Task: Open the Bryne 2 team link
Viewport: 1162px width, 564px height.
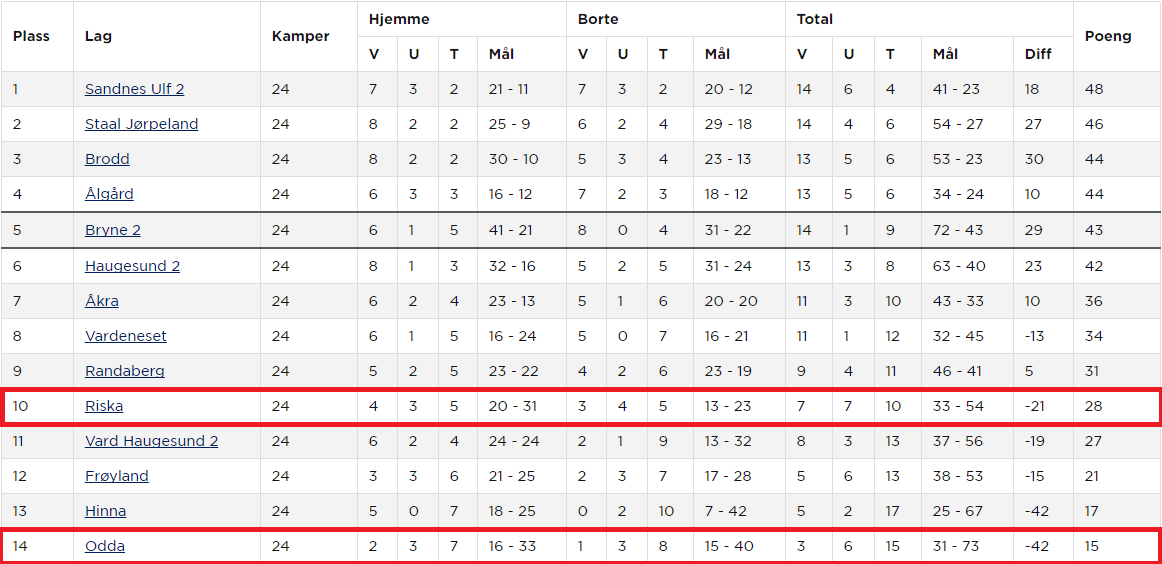Action: [x=112, y=230]
